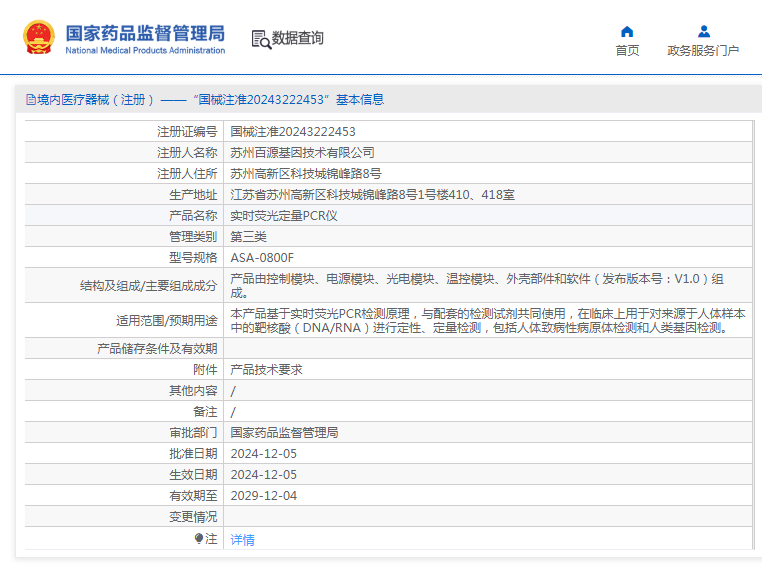Select attachment value 产品技术要求

pyautogui.click(x=266, y=370)
